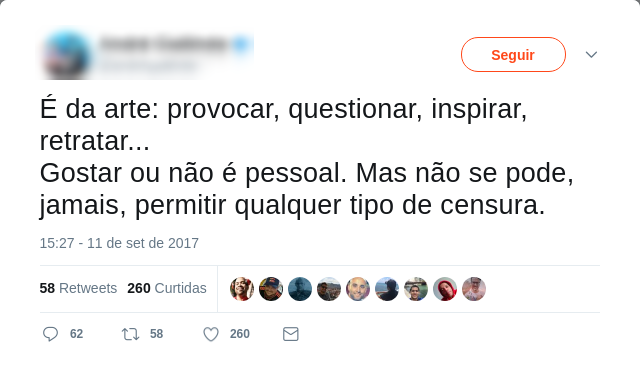Open liker avatar wearing a blue cap
This screenshot has height=374, width=640.
[x=271, y=289]
